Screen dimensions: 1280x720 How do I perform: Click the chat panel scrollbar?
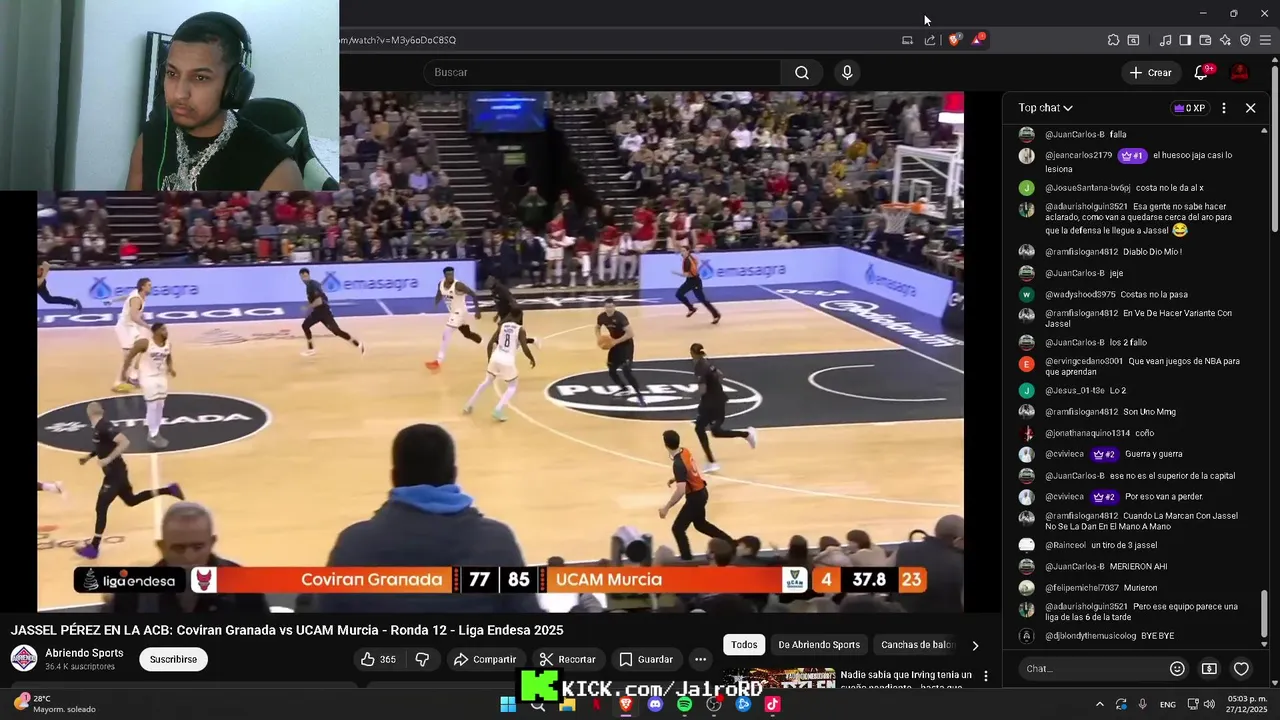point(1264,612)
